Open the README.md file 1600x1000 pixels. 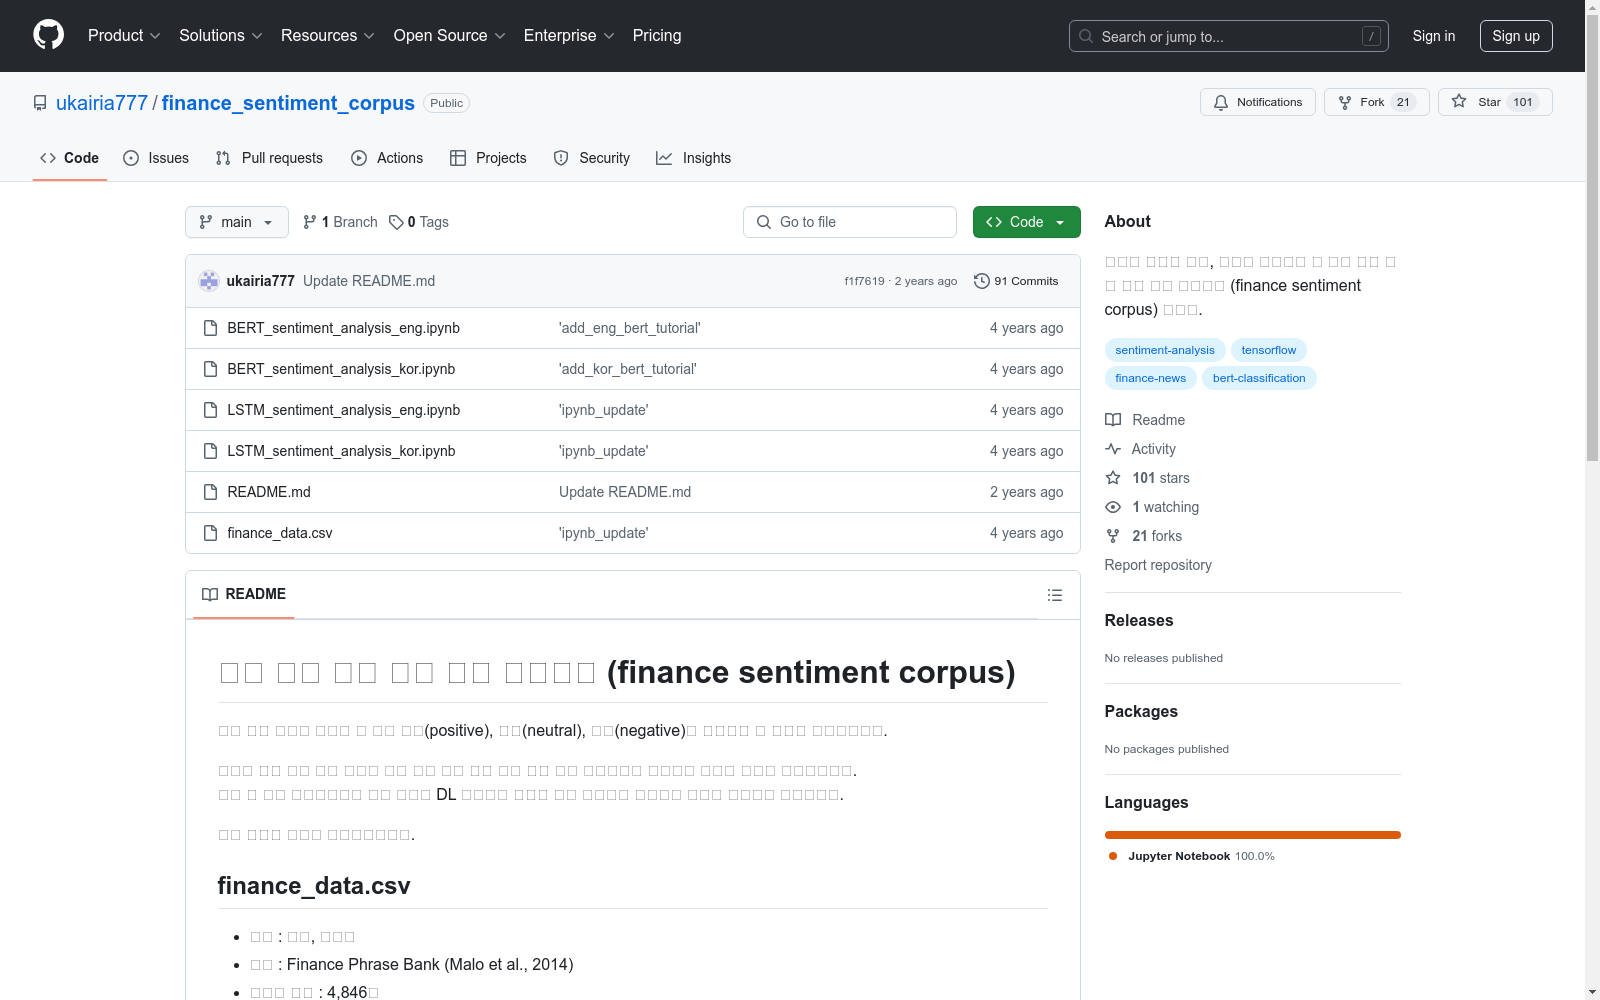pyautogui.click(x=269, y=492)
